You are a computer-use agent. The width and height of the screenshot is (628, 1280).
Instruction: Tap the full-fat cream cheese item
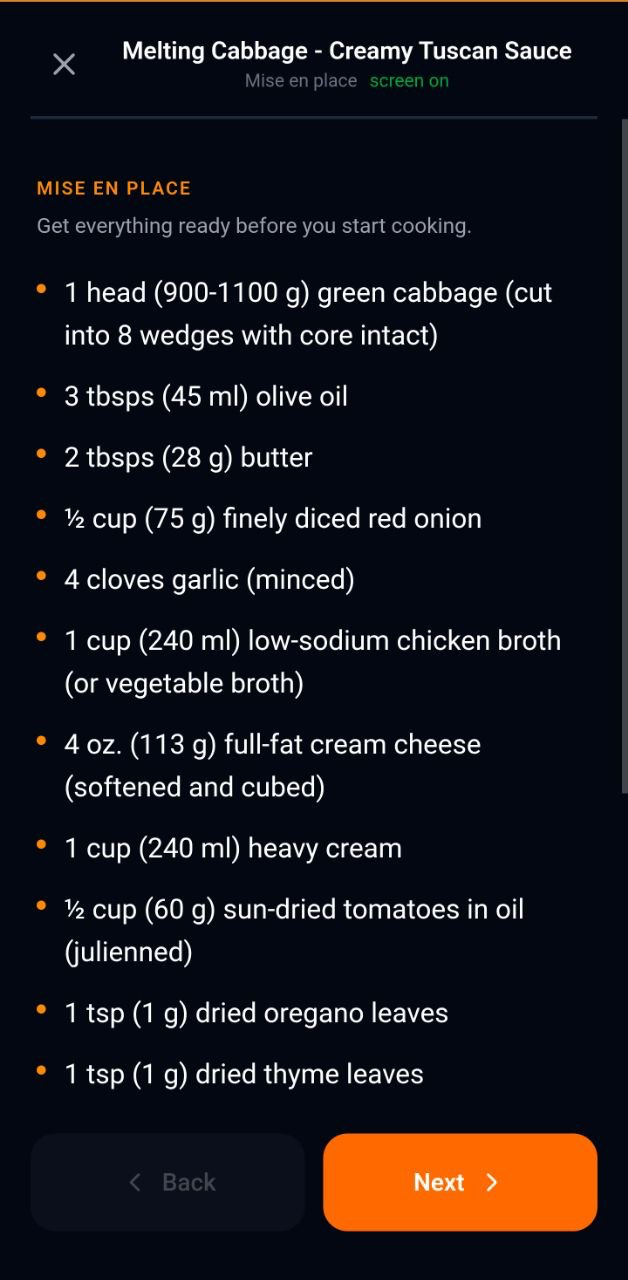point(272,765)
